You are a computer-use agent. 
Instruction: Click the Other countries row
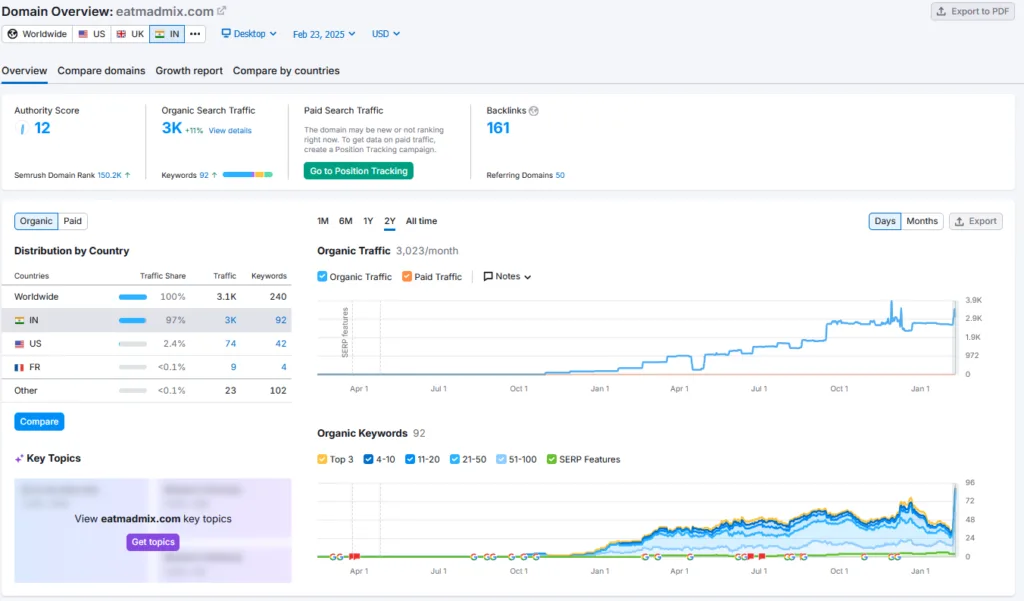pyautogui.click(x=146, y=391)
